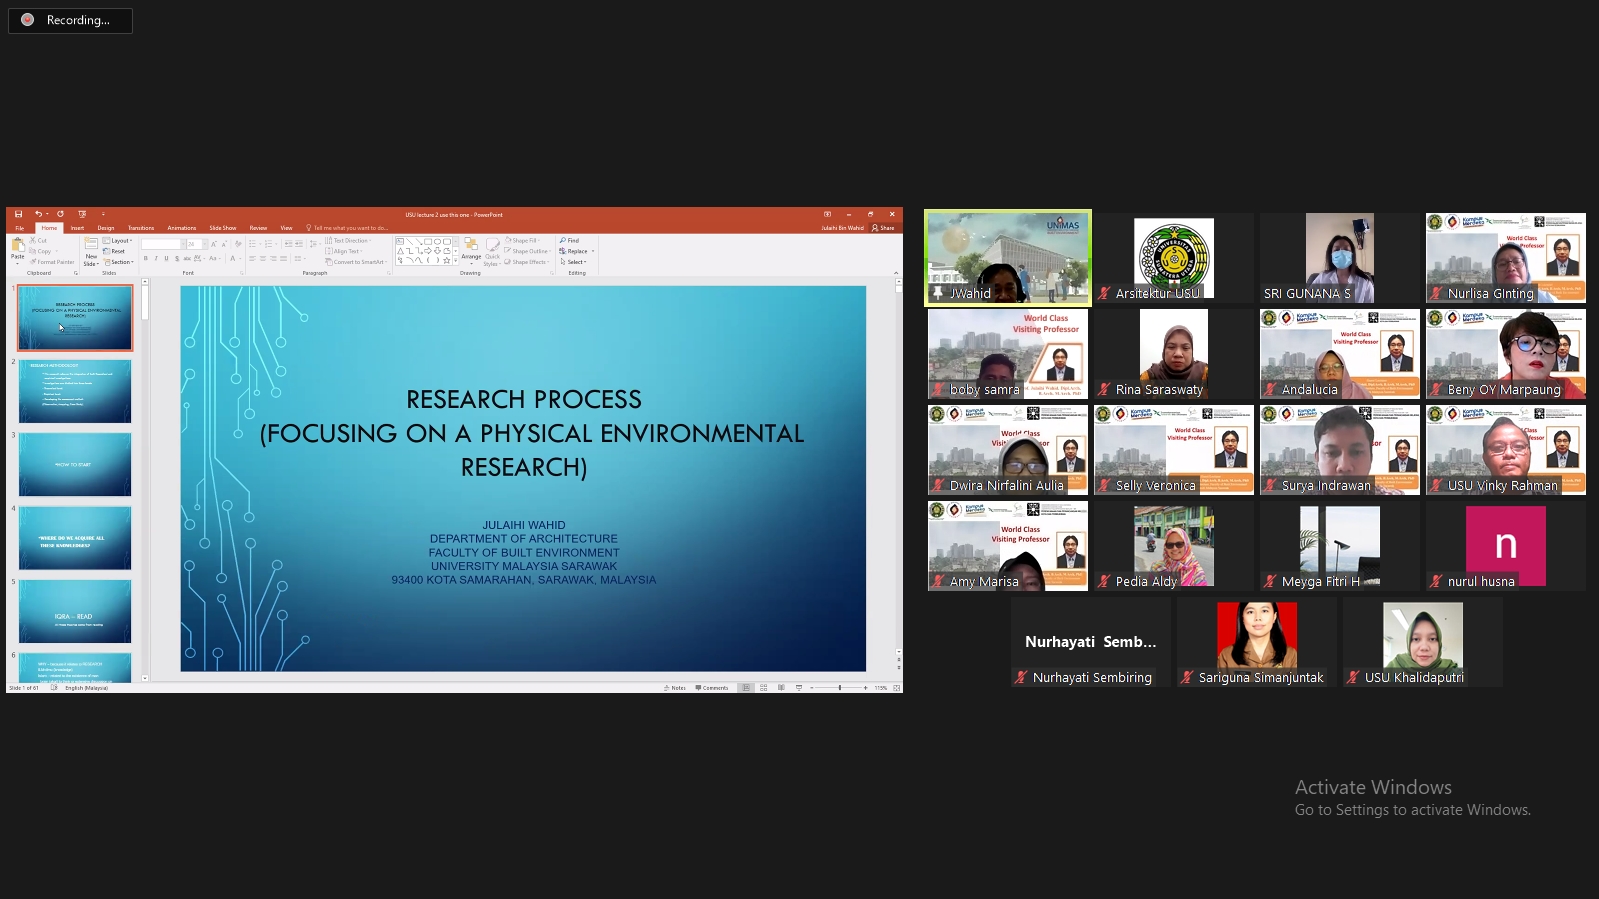Switch to the Insert tab
The height and width of the screenshot is (899, 1599).
77,228
